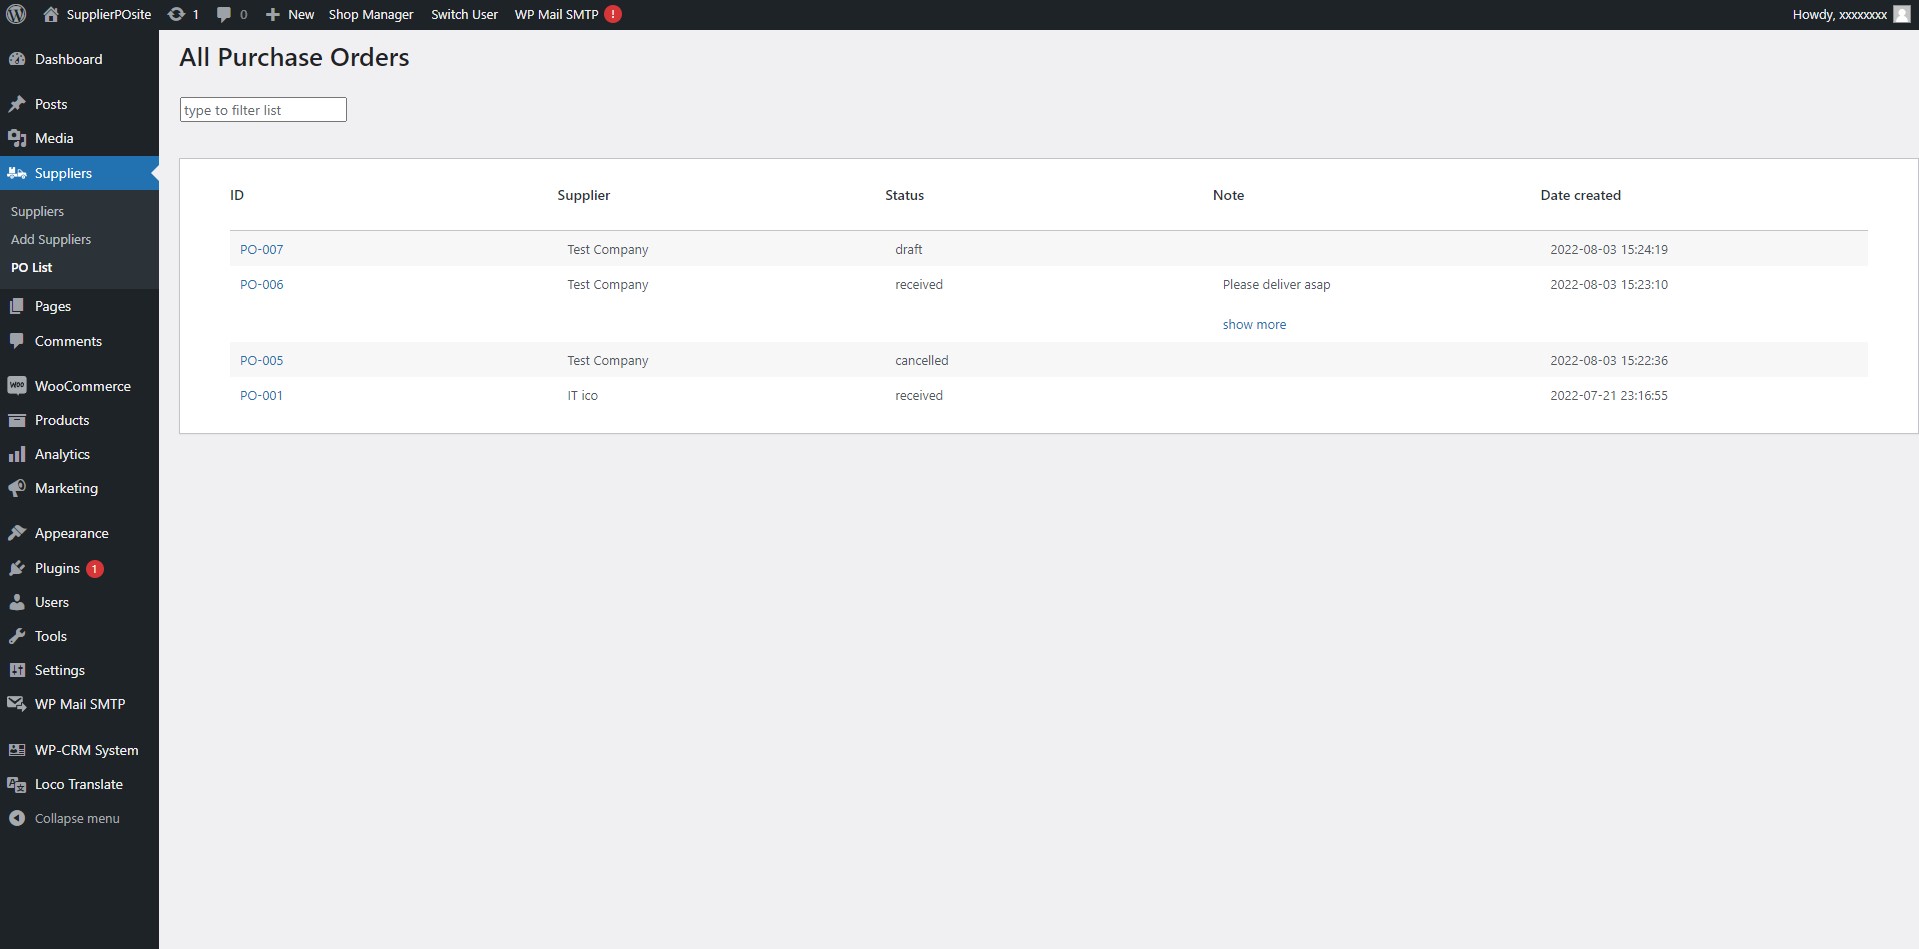Open the SupplierPOsite site name link

point(109,14)
